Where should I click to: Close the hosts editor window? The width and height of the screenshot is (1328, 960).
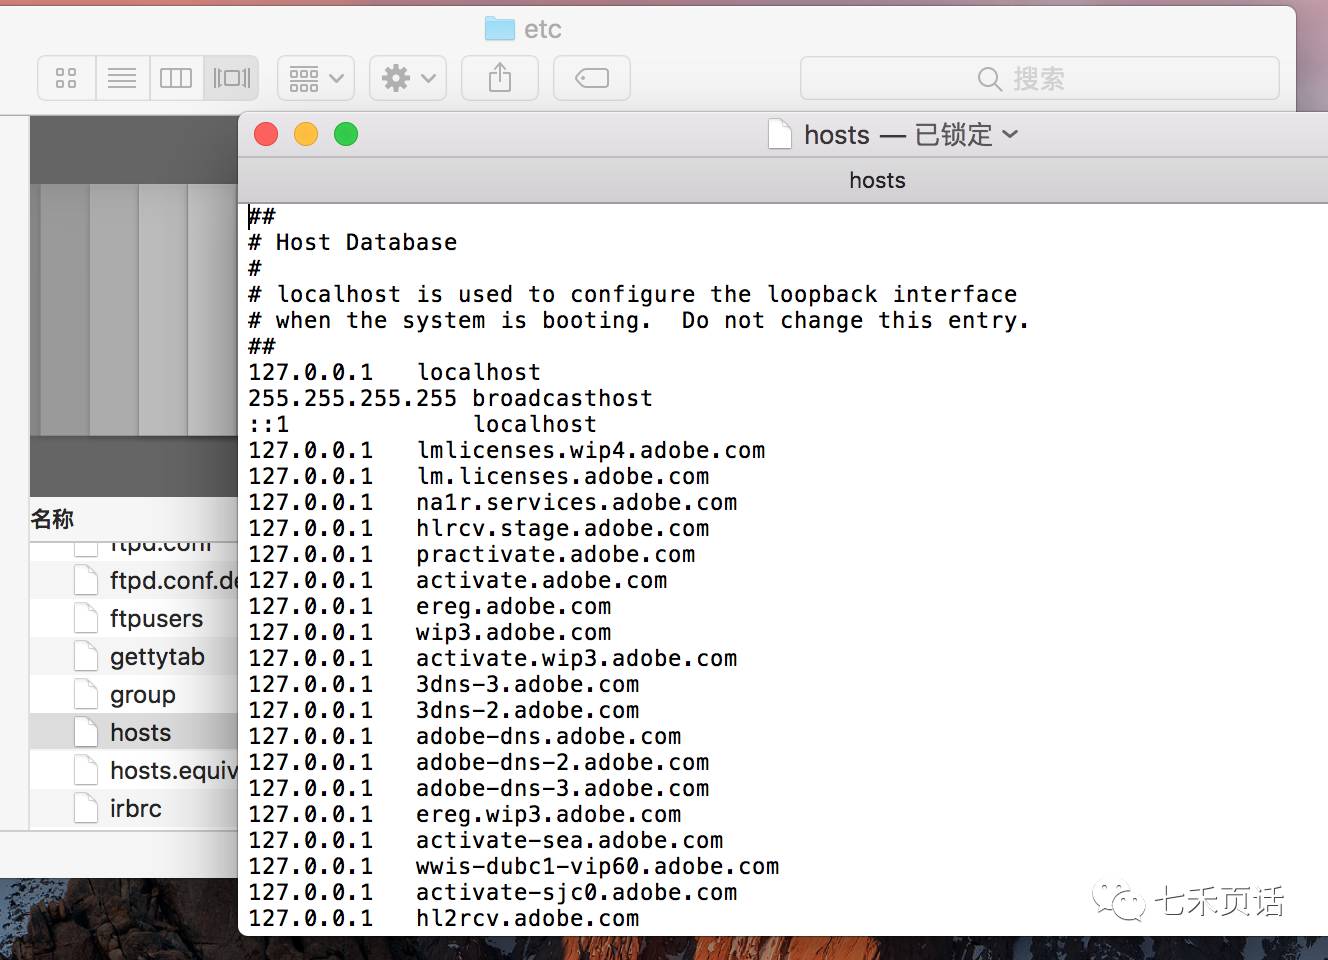pos(266,134)
